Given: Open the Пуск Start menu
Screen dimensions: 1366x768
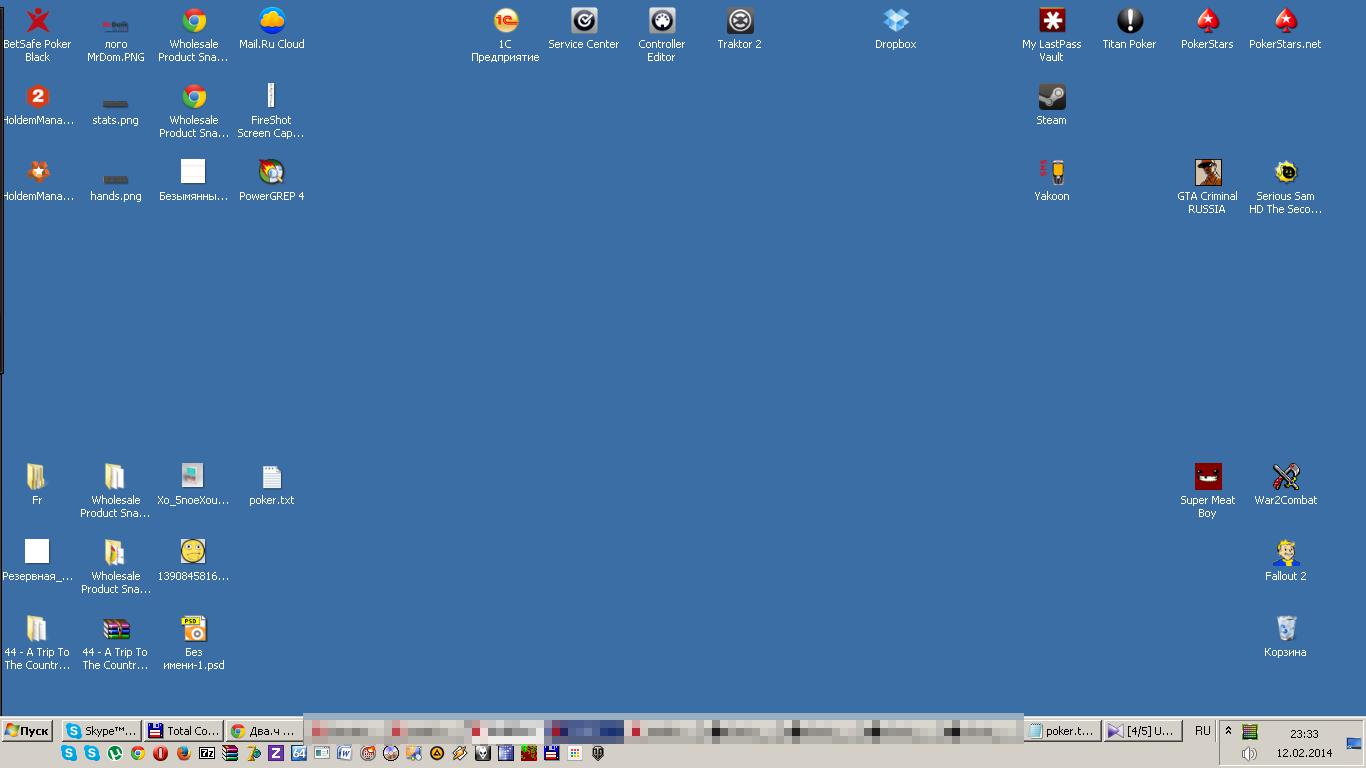Looking at the screenshot, I should pos(27,731).
